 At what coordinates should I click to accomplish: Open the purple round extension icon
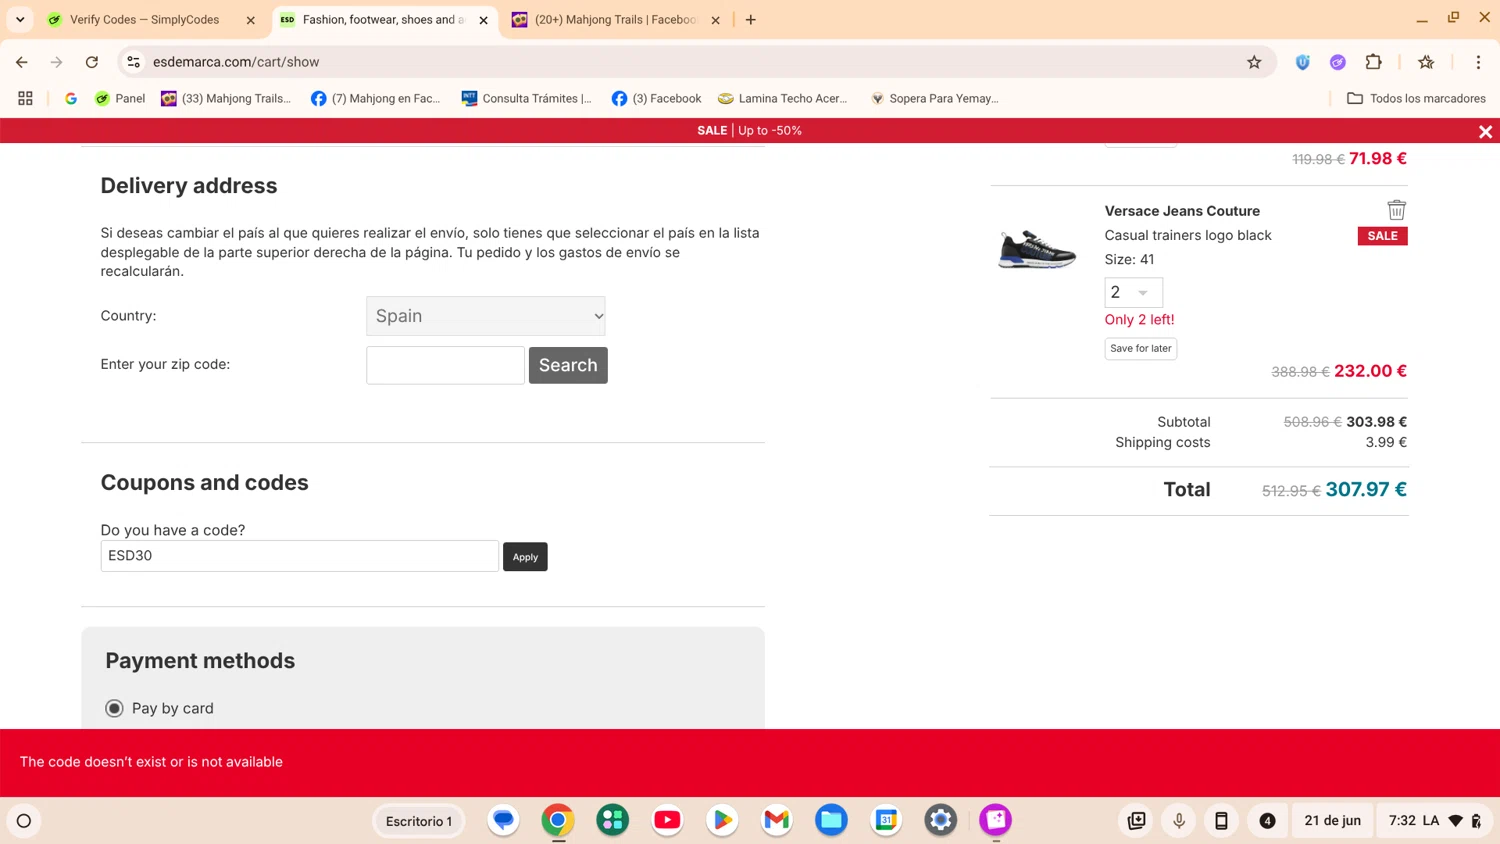tap(1337, 62)
